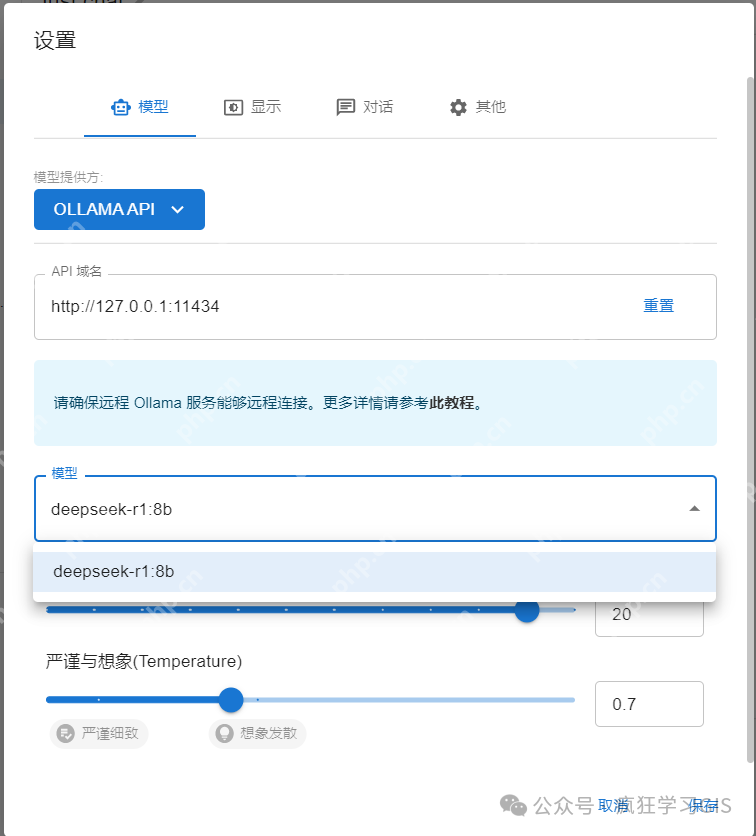756x836 pixels.
Task: Select deepseek-r1:8b from the dropdown list
Action: tap(374, 572)
